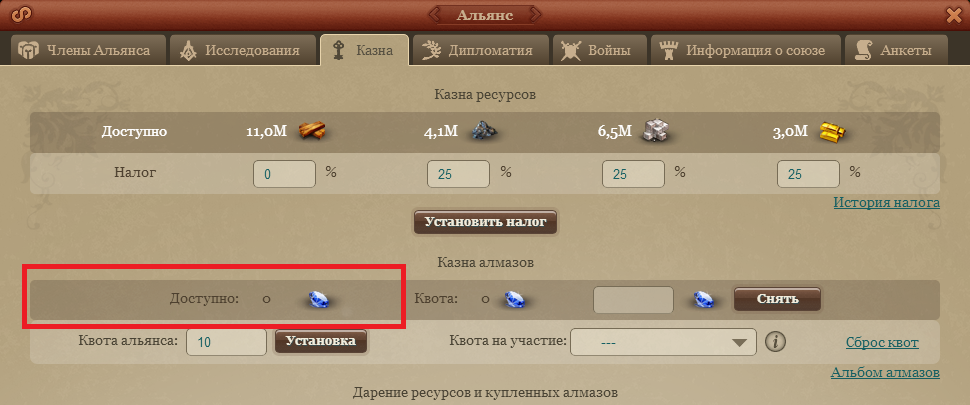Click the iron ore resource icon
970x405 pixels.
tap(484, 130)
